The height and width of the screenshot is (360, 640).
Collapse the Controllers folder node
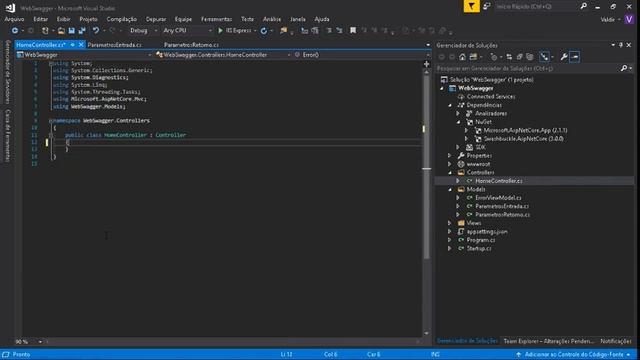pos(450,173)
